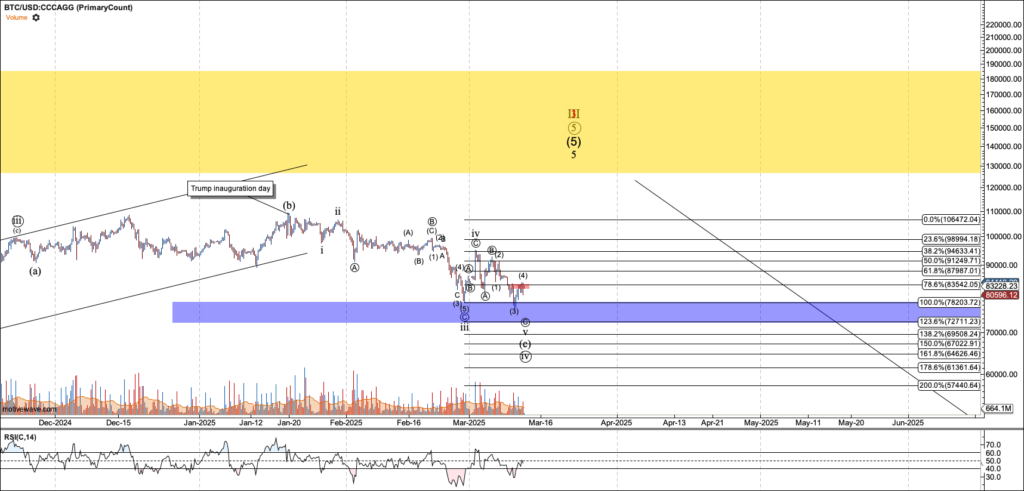Image resolution: width=1024 pixels, height=491 pixels.
Task: Click the BTC/USD:CCCAGG (PrimaryCount) chart title
Action: point(68,7)
